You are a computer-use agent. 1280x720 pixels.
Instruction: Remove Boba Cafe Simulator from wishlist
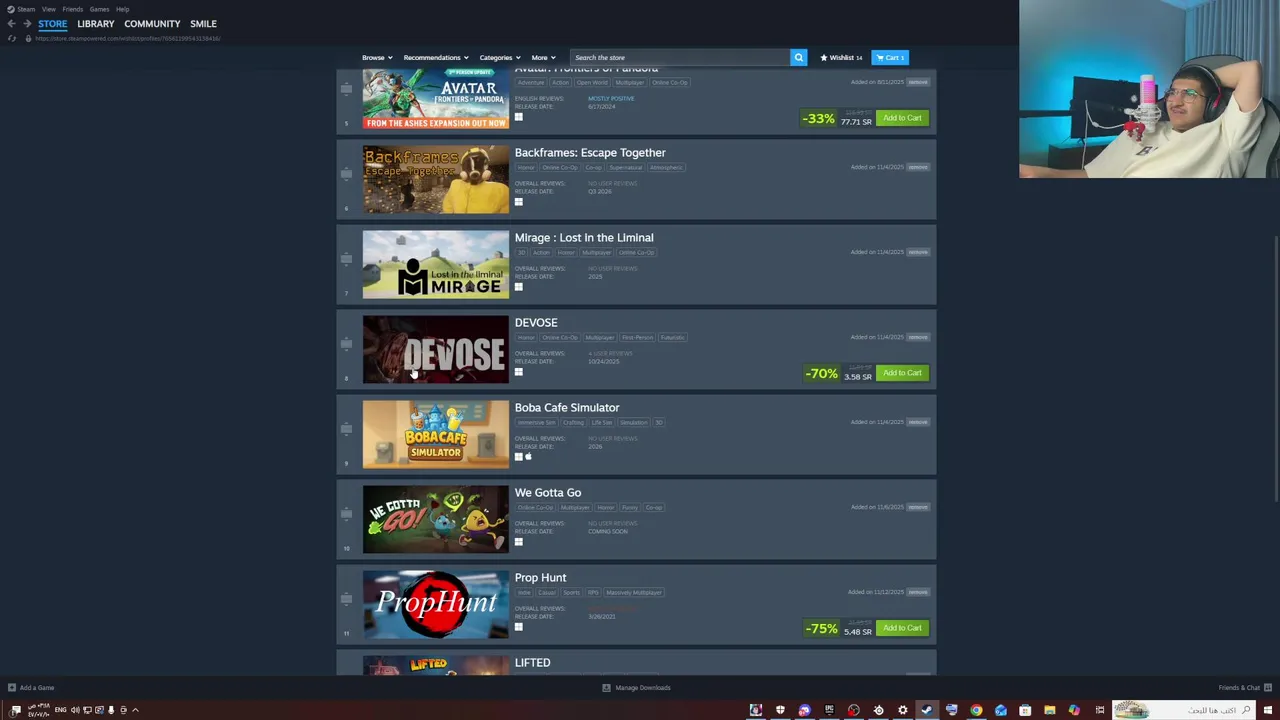coord(918,422)
